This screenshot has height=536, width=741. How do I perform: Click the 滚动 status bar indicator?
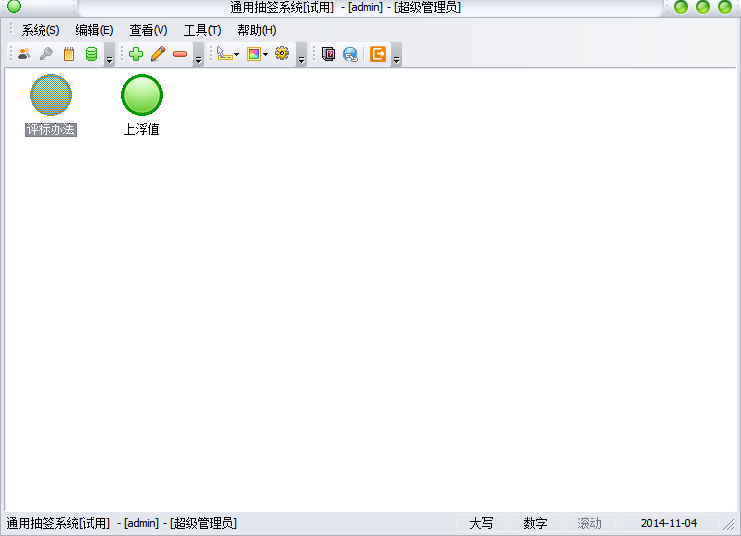click(x=589, y=523)
